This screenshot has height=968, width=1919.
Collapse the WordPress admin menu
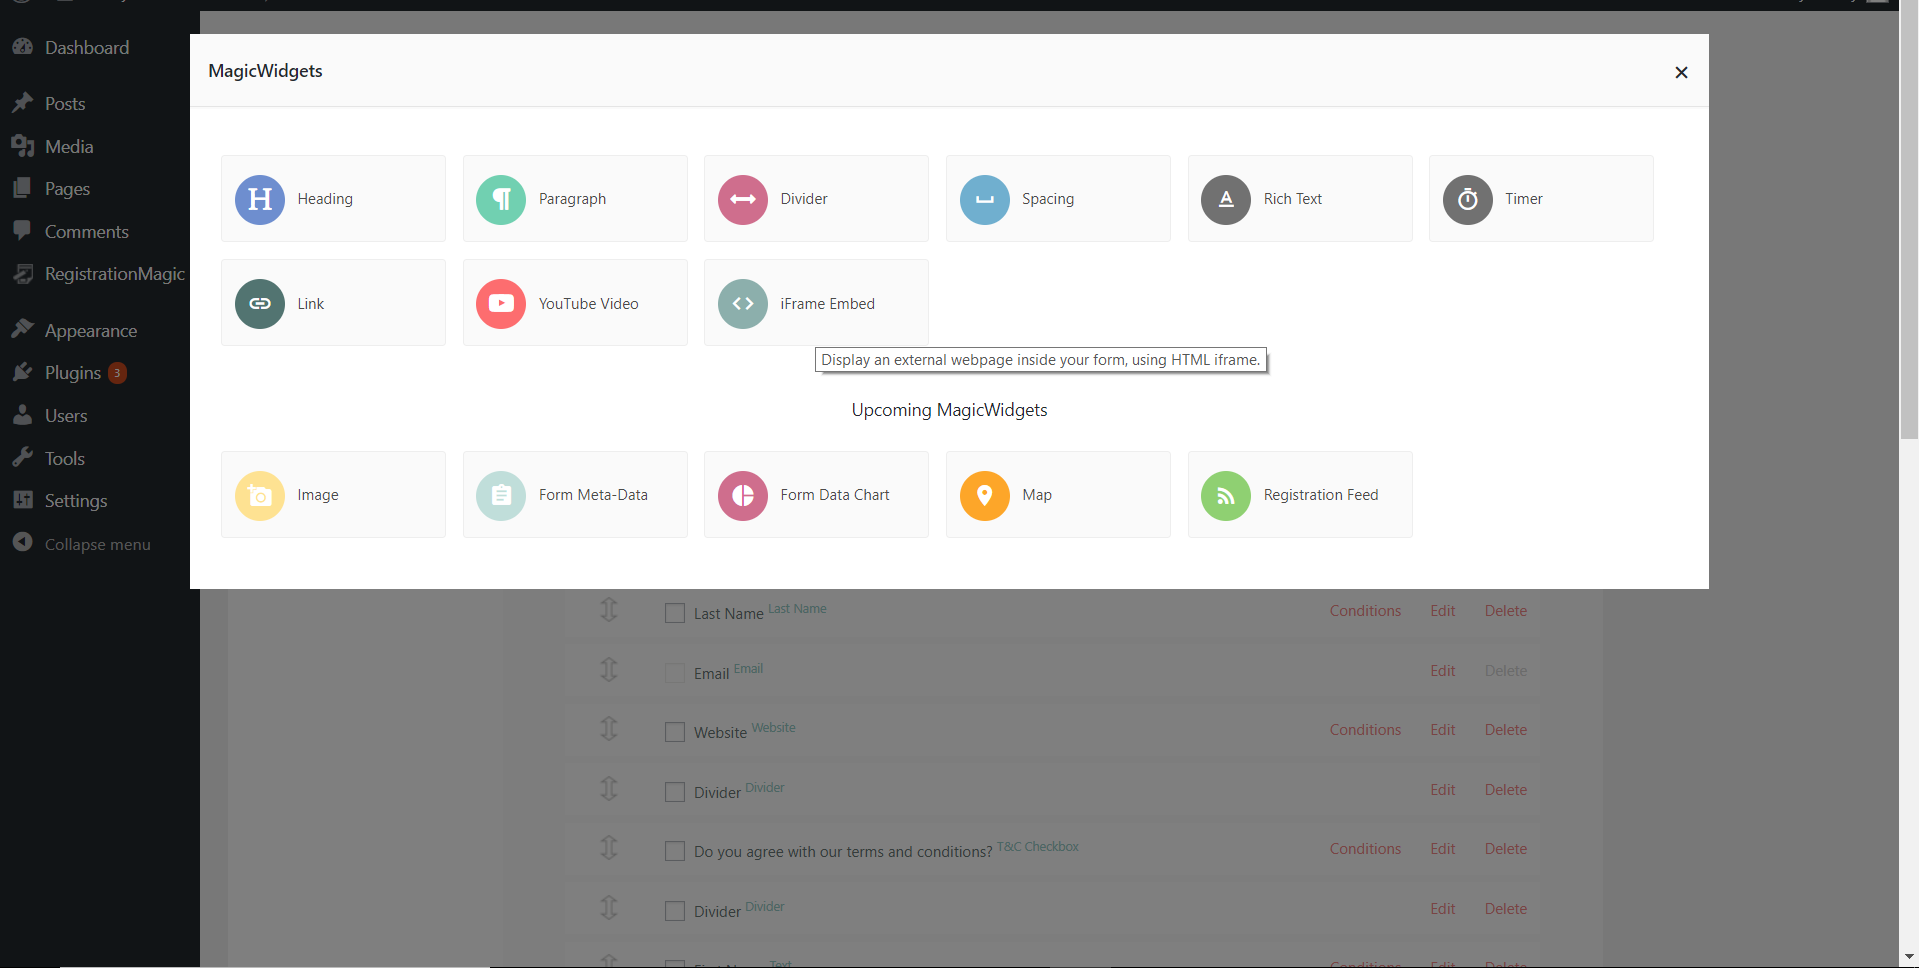coord(96,544)
